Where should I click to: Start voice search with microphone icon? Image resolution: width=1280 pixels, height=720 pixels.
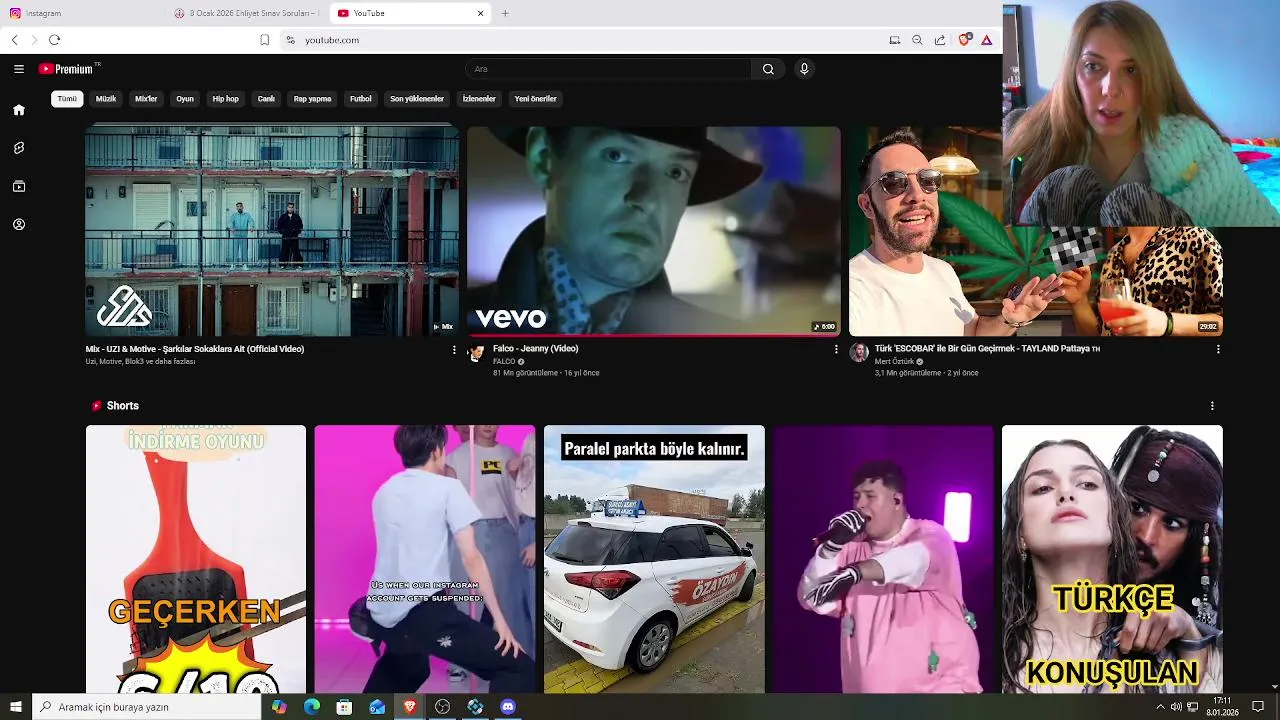(804, 69)
